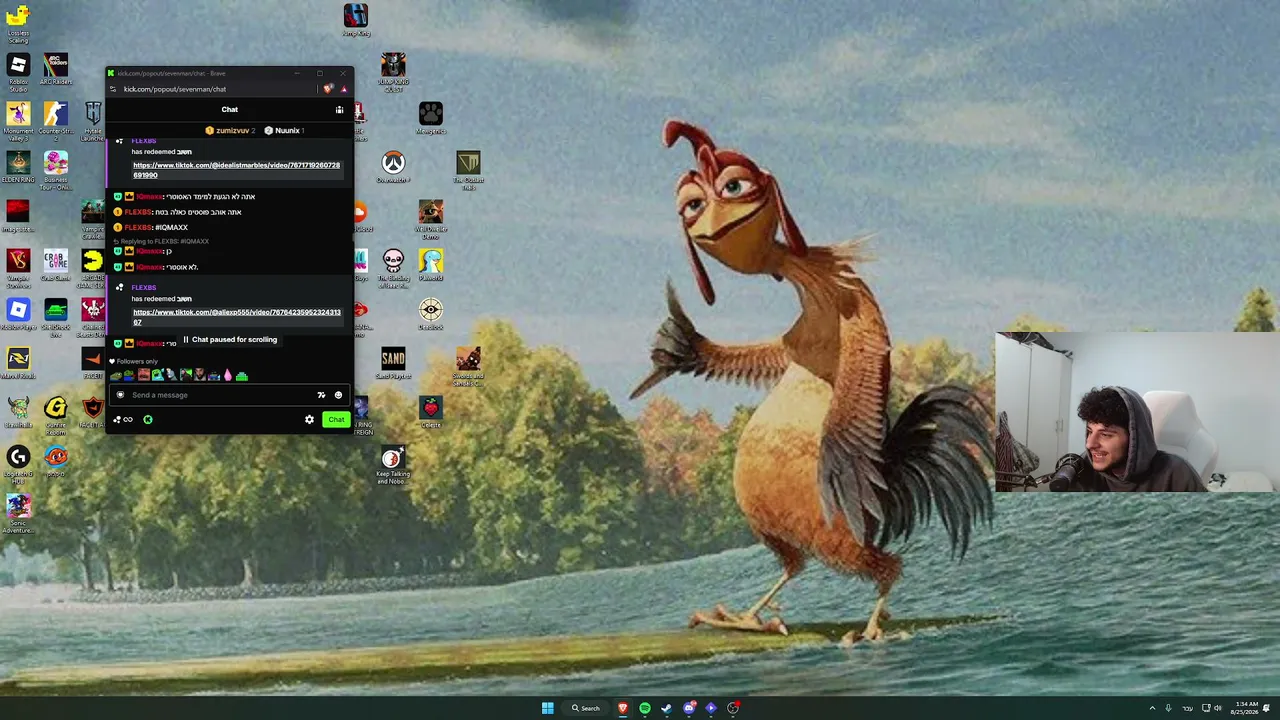Click the 'Replying to FLEXBS: #IQMAXX' text
This screenshot has width=1280, height=720.
point(165,241)
